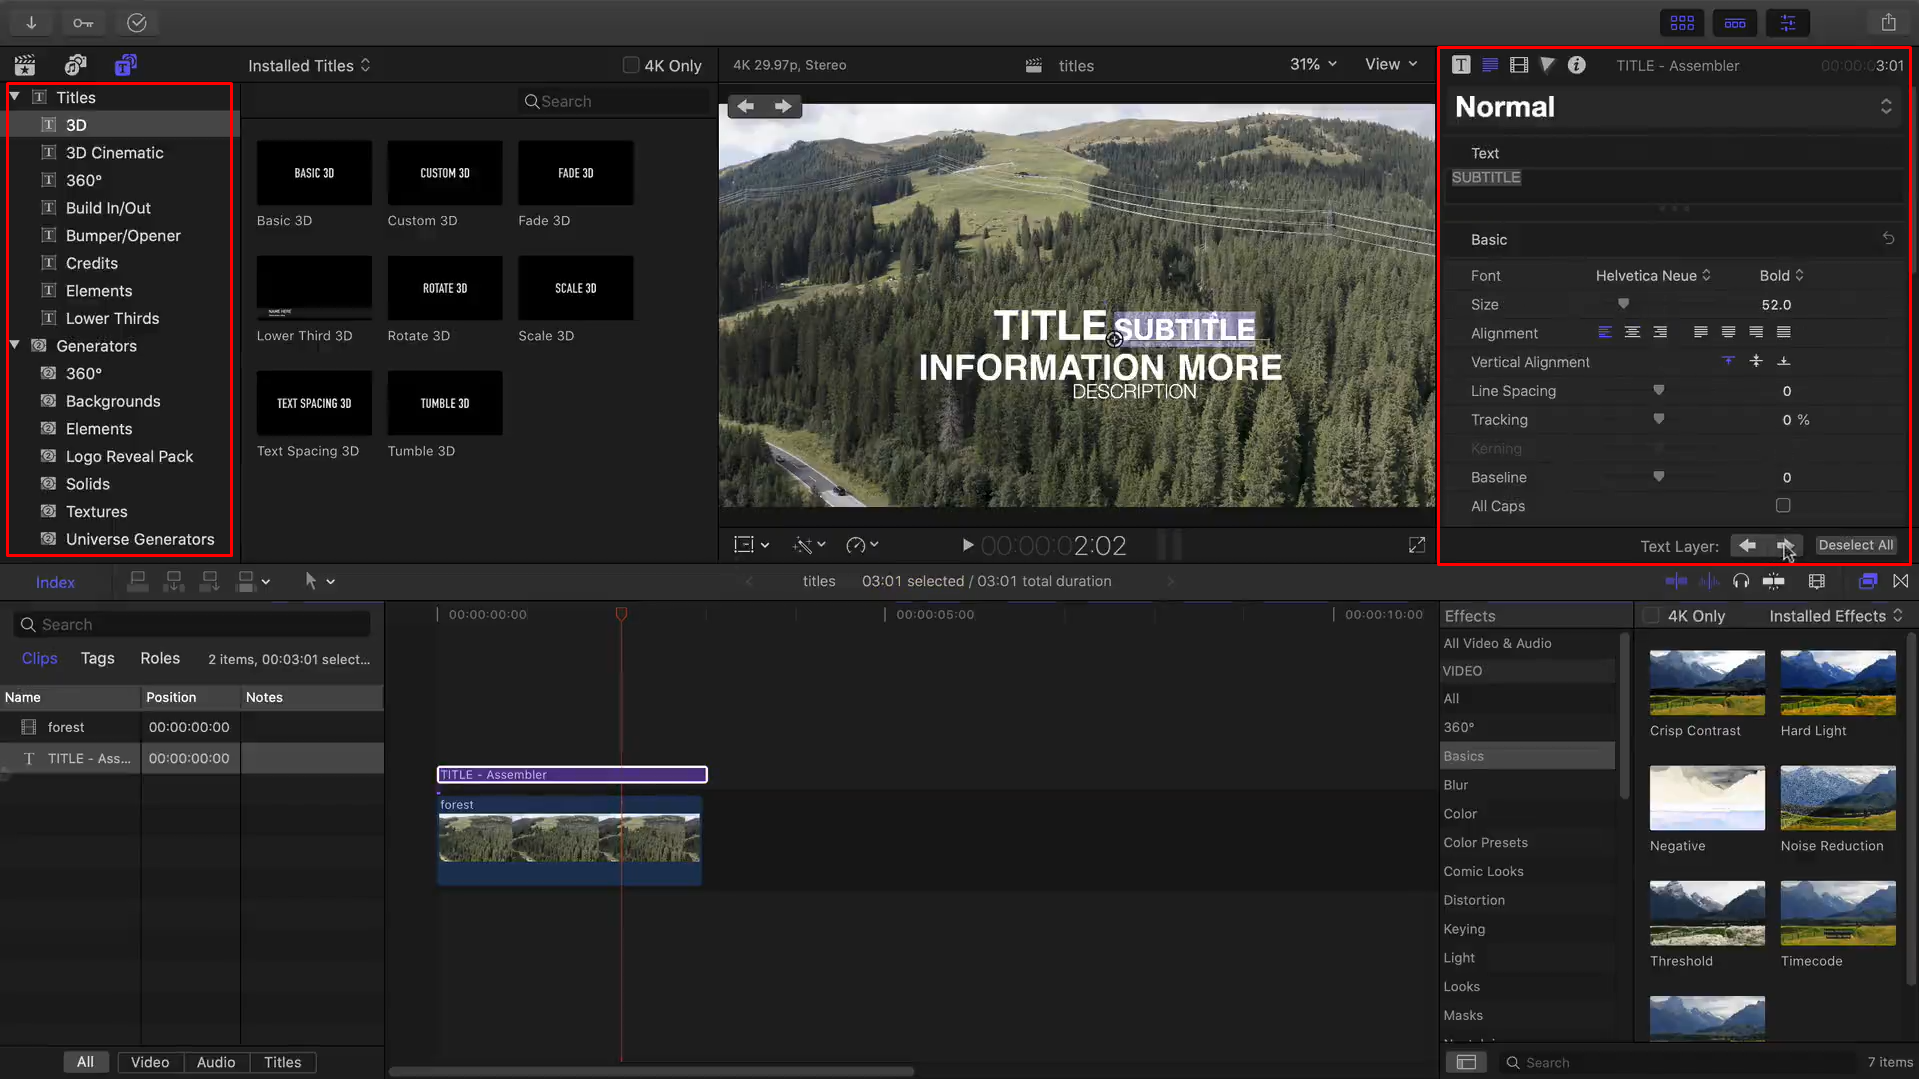The height and width of the screenshot is (1079, 1919).
Task: Switch to the Video inspector filmstrip icon
Action: pos(1519,65)
